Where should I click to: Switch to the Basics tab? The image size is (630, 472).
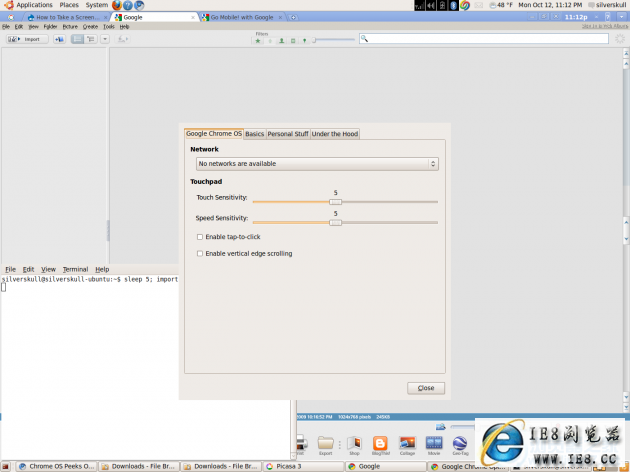(x=255, y=134)
